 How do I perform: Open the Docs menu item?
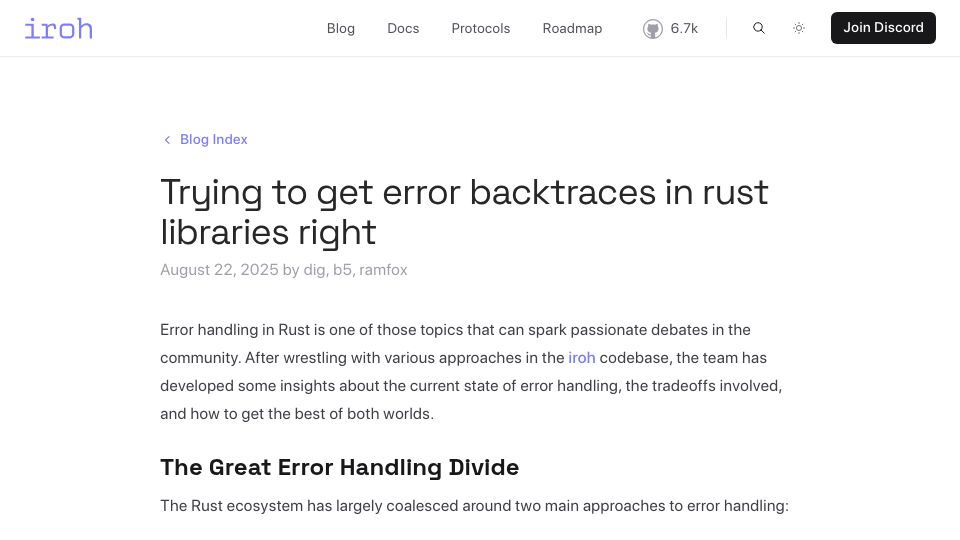pos(403,29)
